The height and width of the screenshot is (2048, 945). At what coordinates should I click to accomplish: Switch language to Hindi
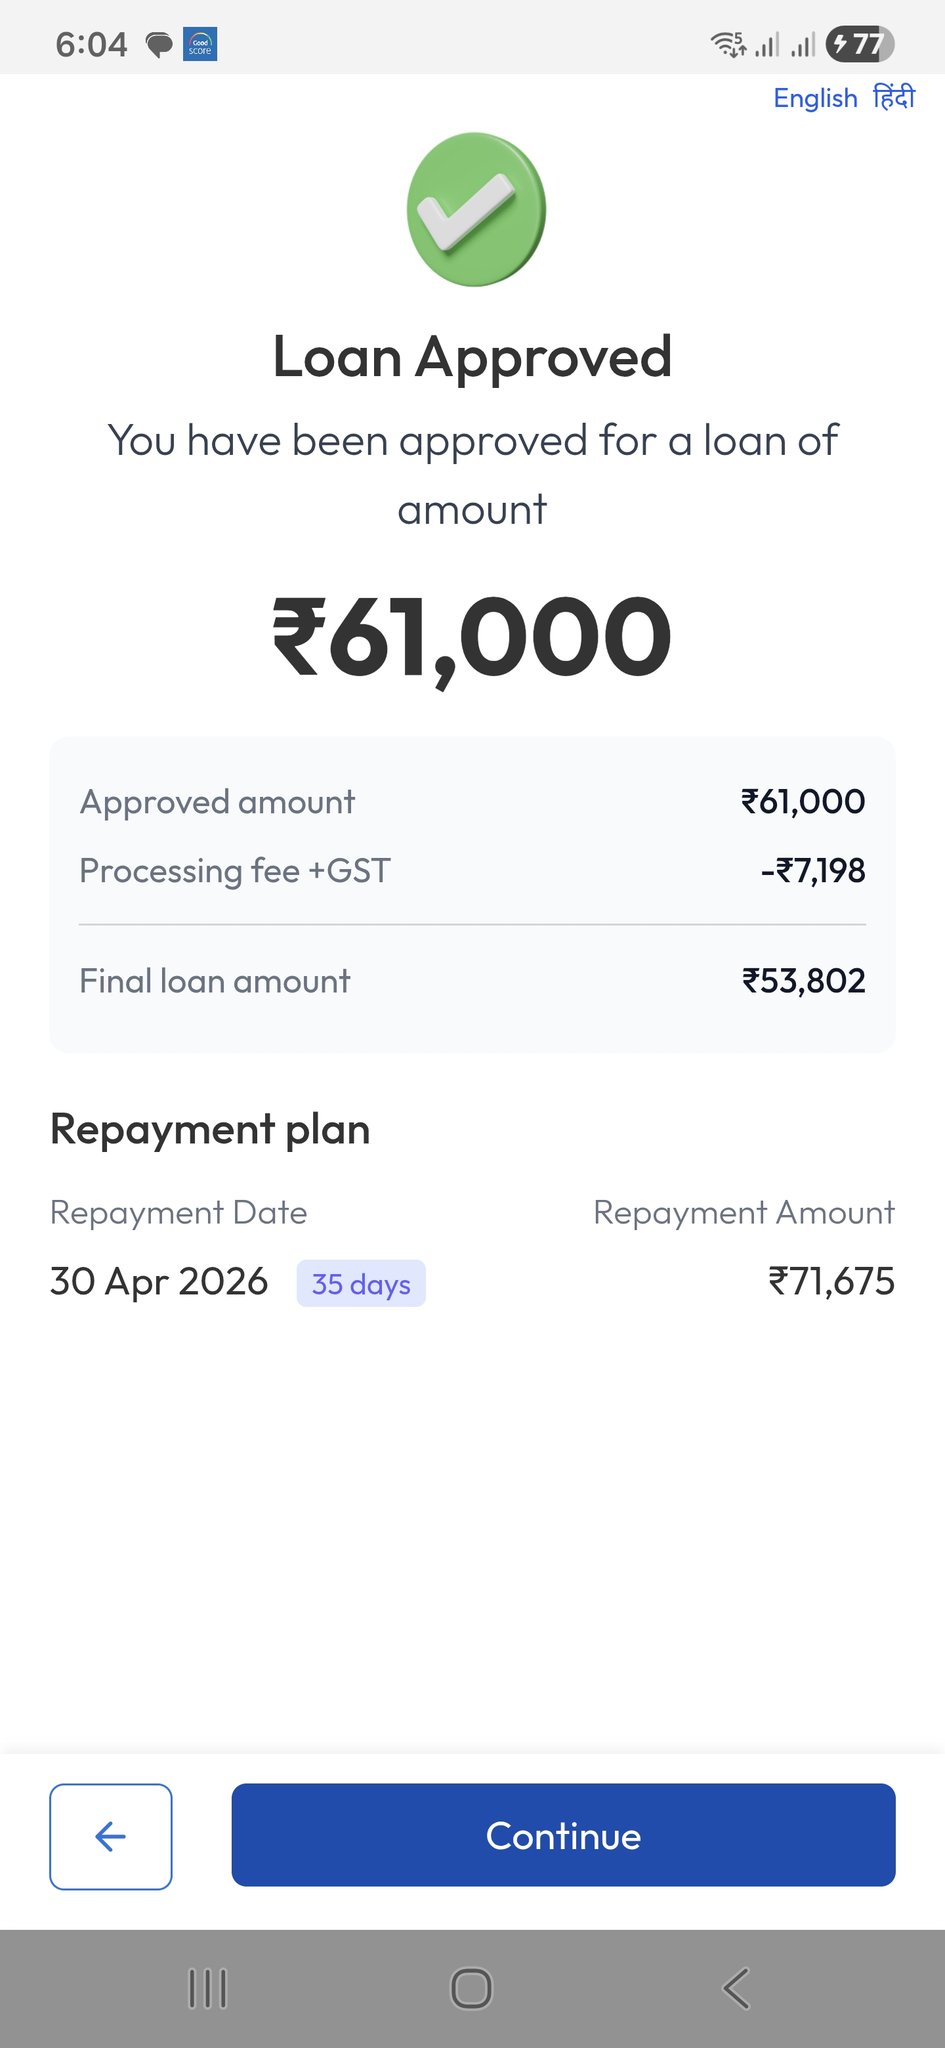click(893, 98)
